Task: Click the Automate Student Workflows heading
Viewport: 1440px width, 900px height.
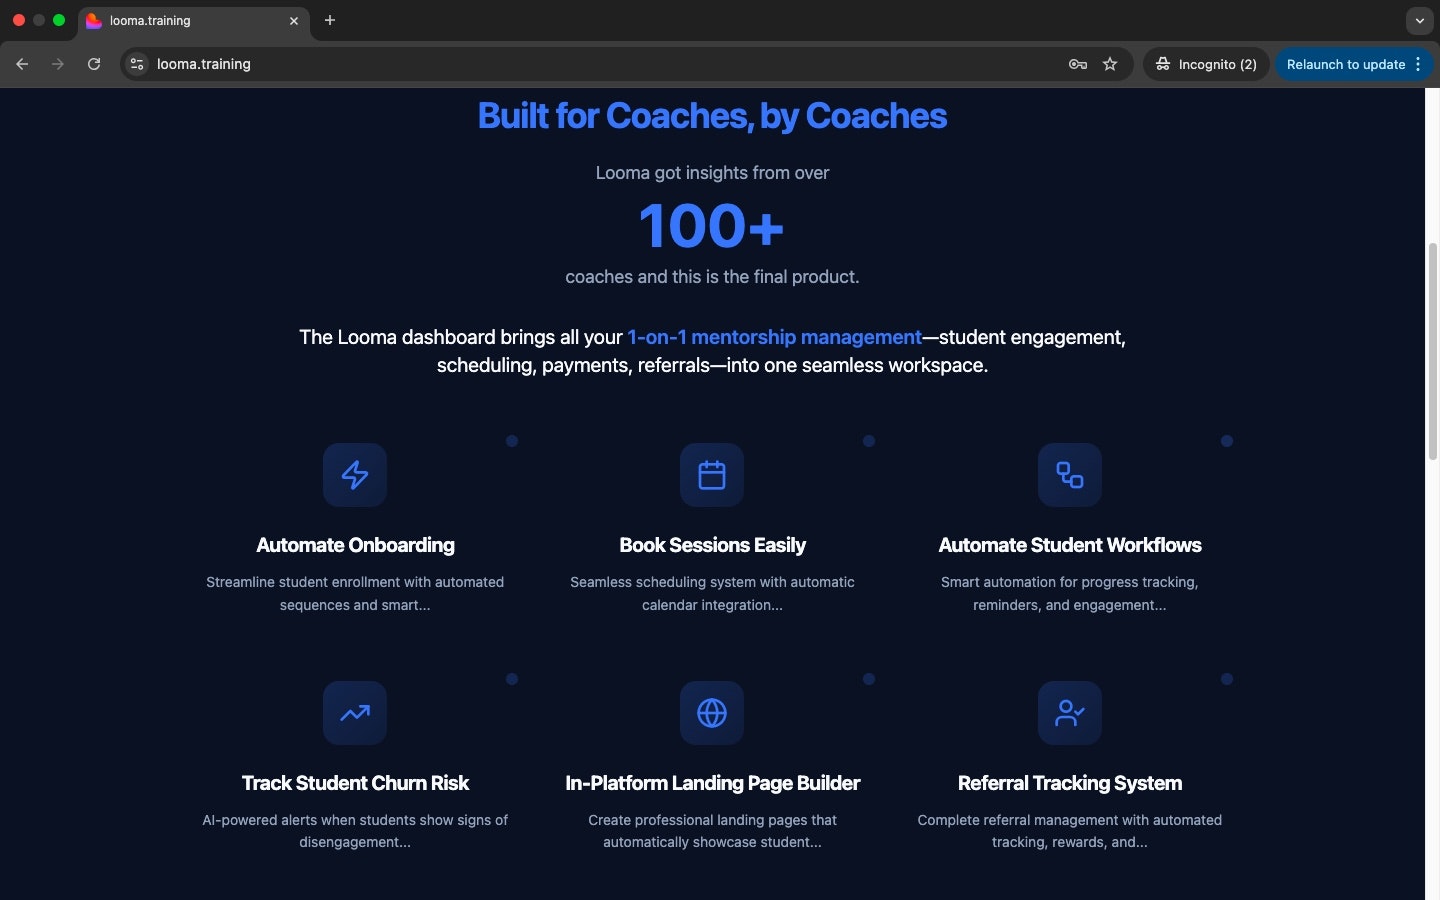Action: coord(1070,545)
